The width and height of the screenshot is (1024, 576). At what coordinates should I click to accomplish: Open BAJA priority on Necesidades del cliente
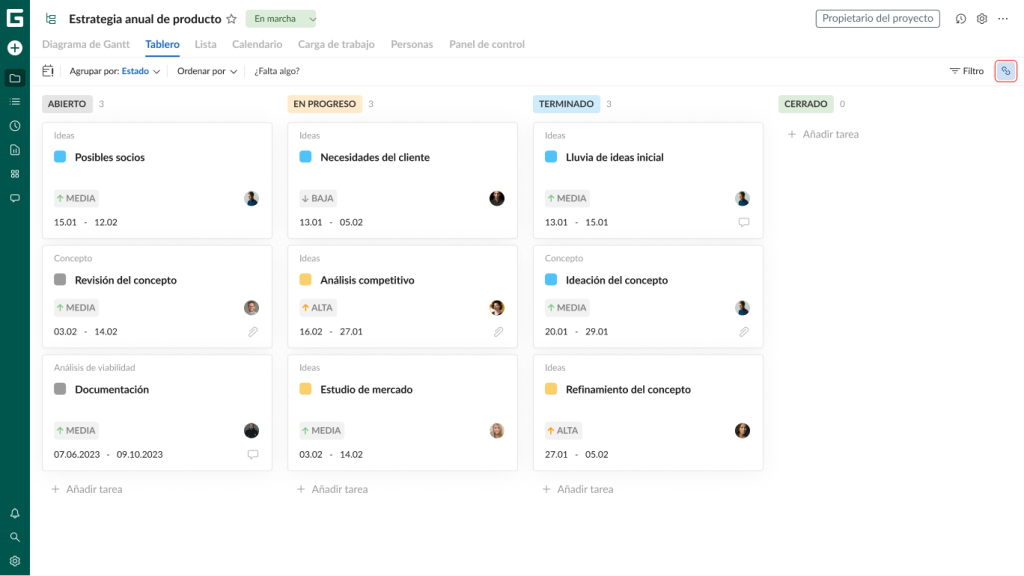tap(318, 199)
